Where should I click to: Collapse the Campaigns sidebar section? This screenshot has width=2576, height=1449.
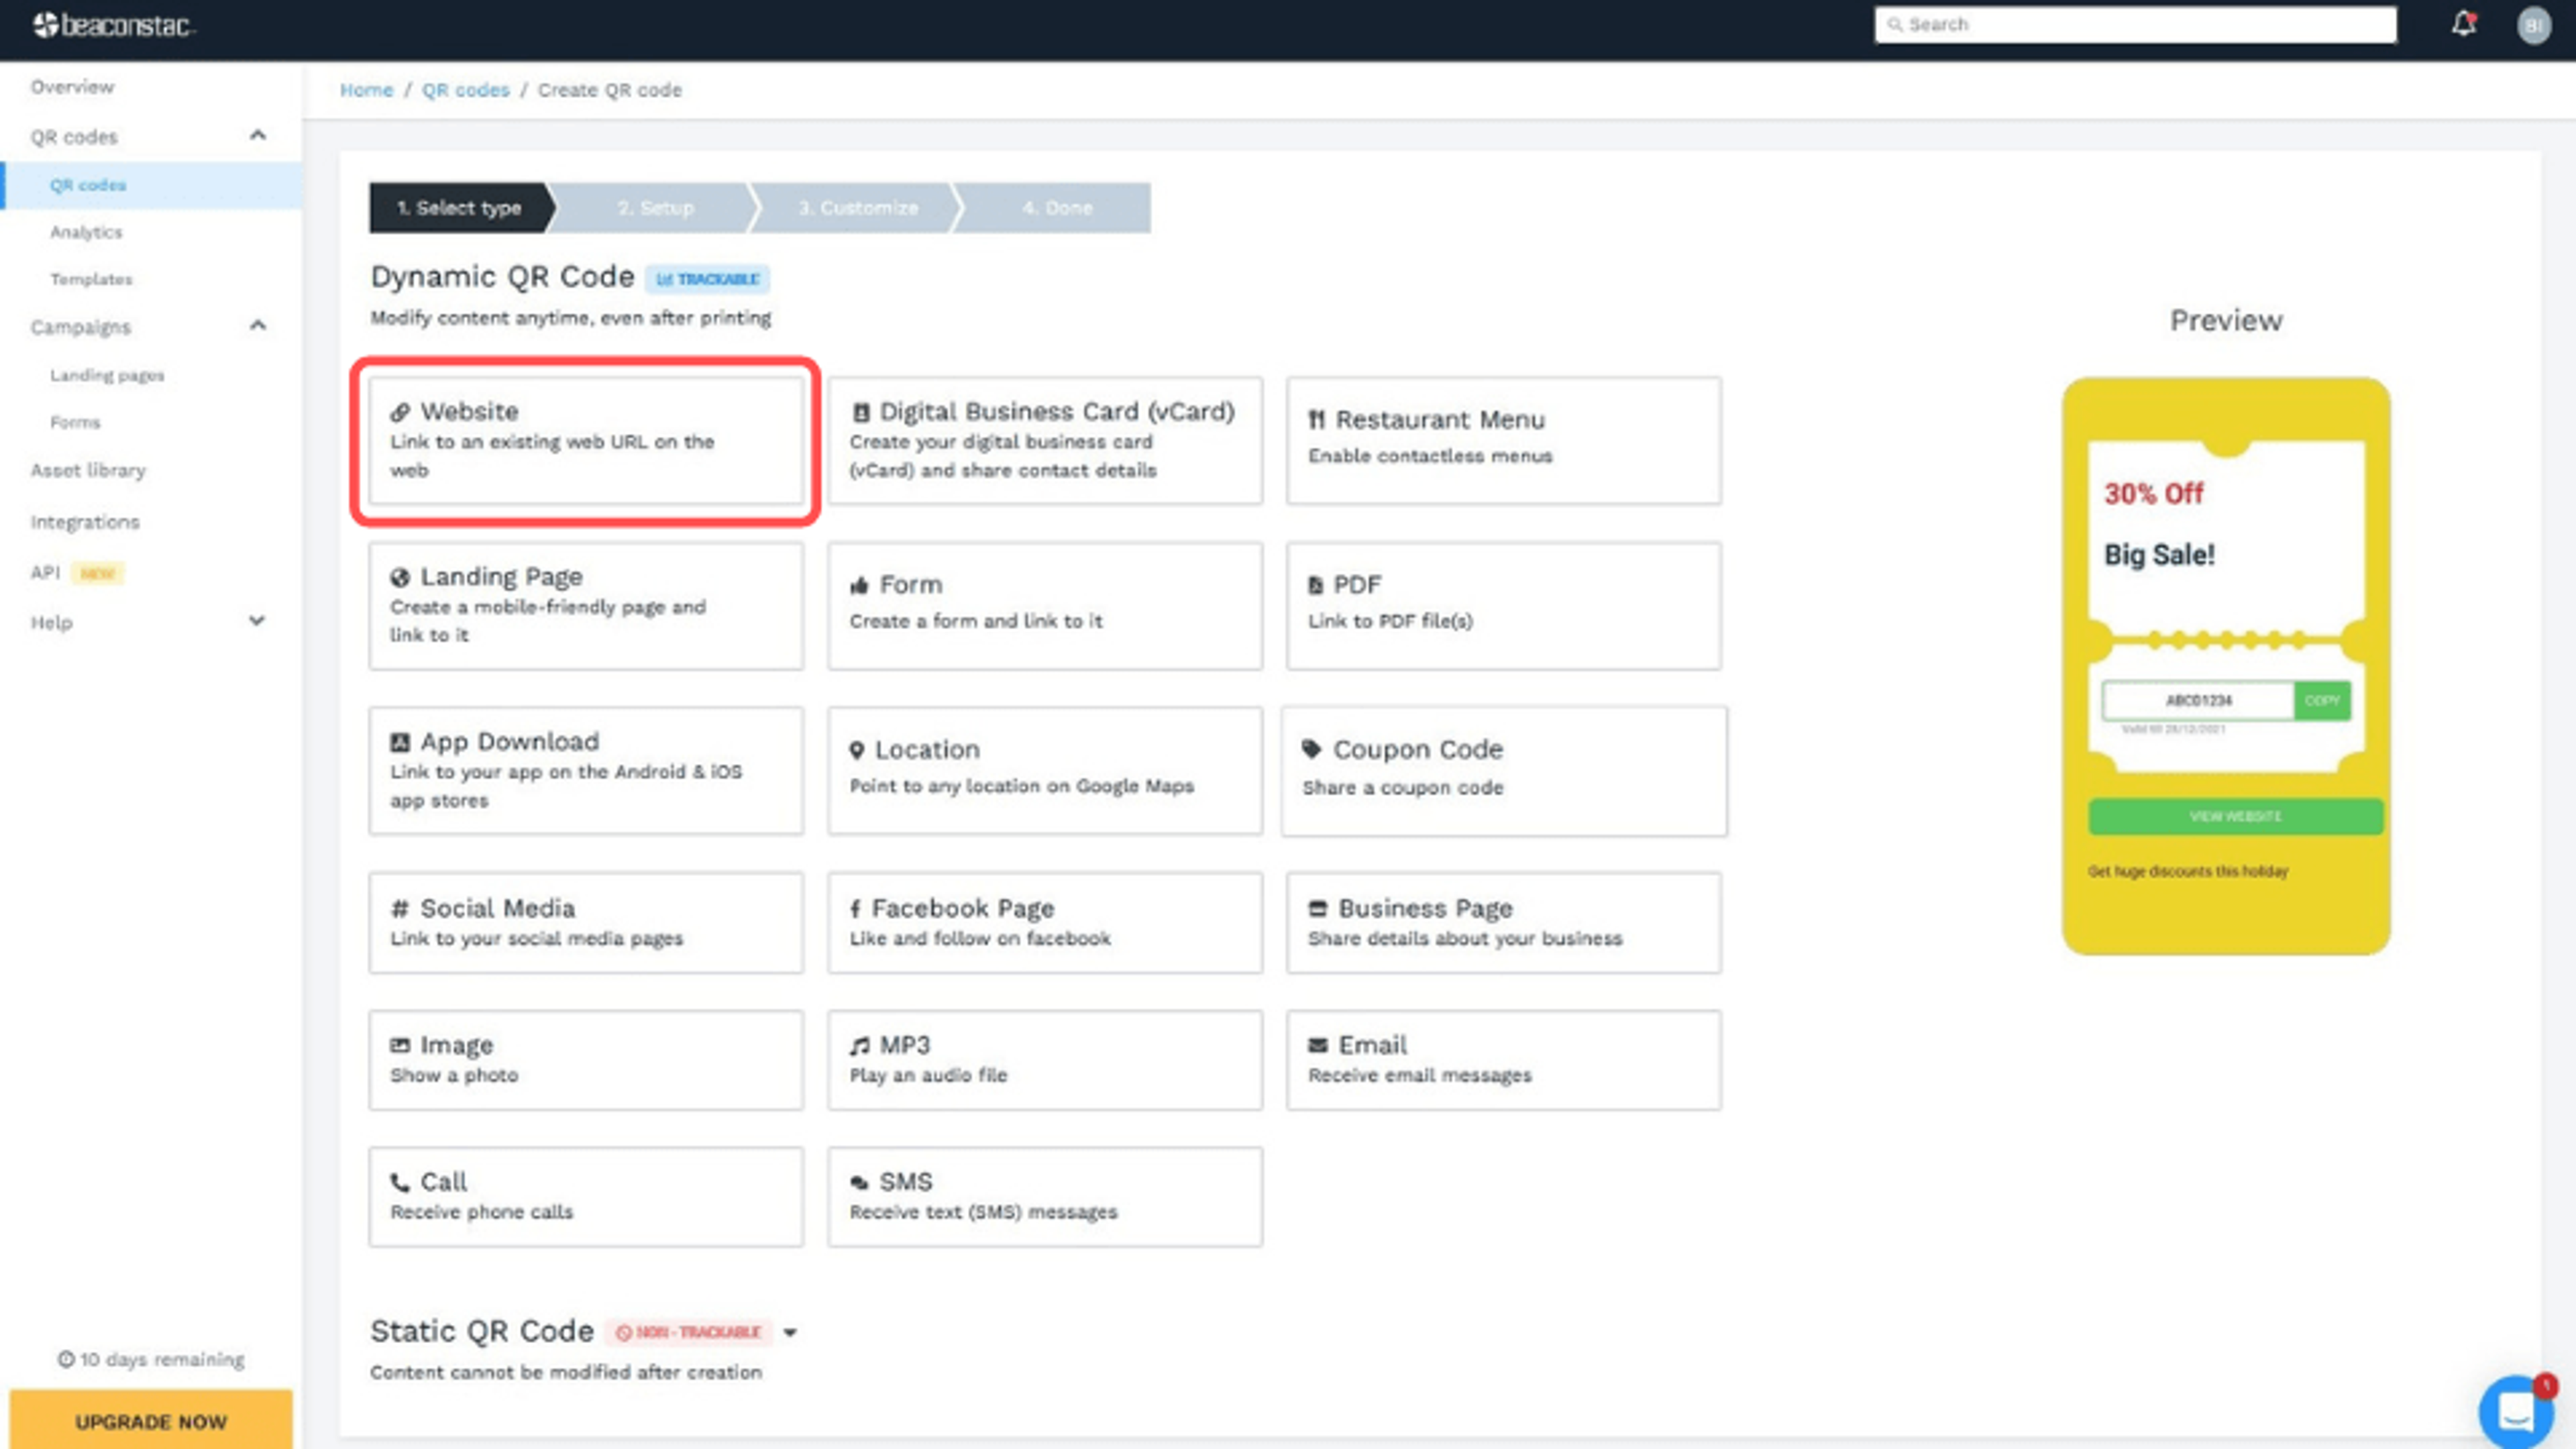click(257, 325)
